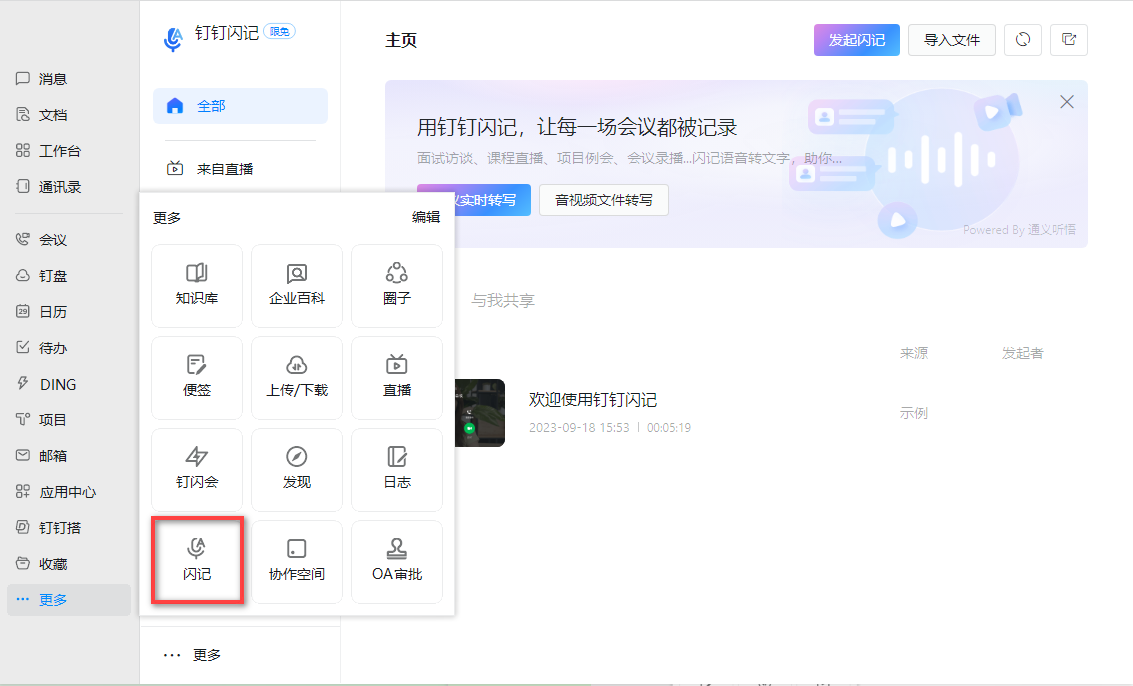Open 圈子 tile in the popup
1133x686 pixels.
click(x=397, y=286)
